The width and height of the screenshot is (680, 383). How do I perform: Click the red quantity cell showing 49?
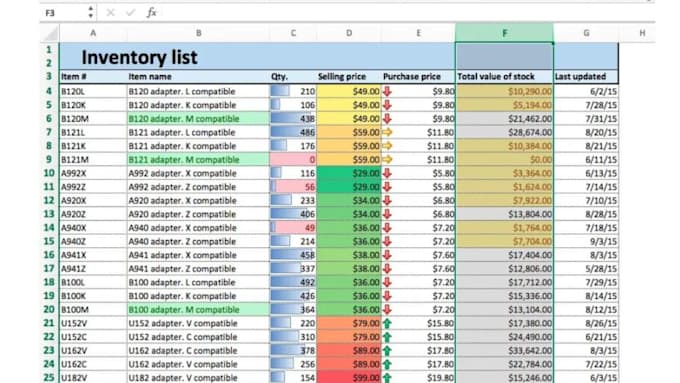[x=293, y=228]
